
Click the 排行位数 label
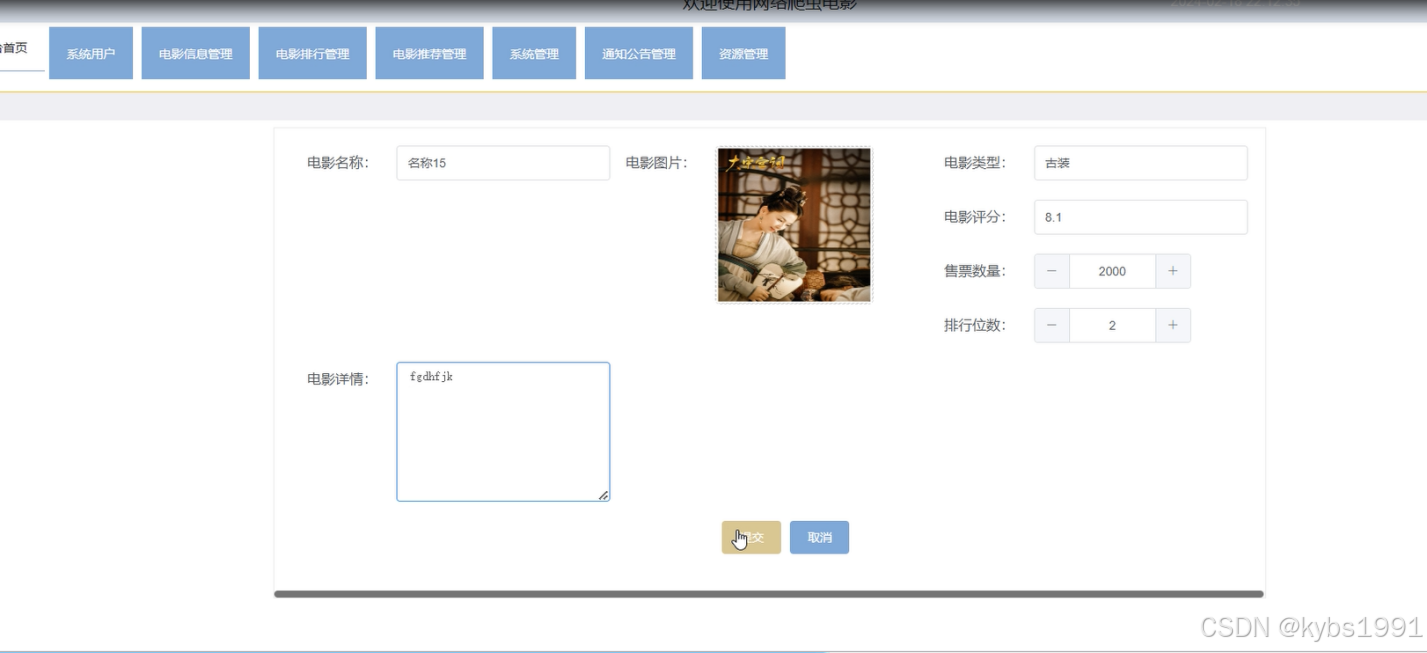pos(975,325)
